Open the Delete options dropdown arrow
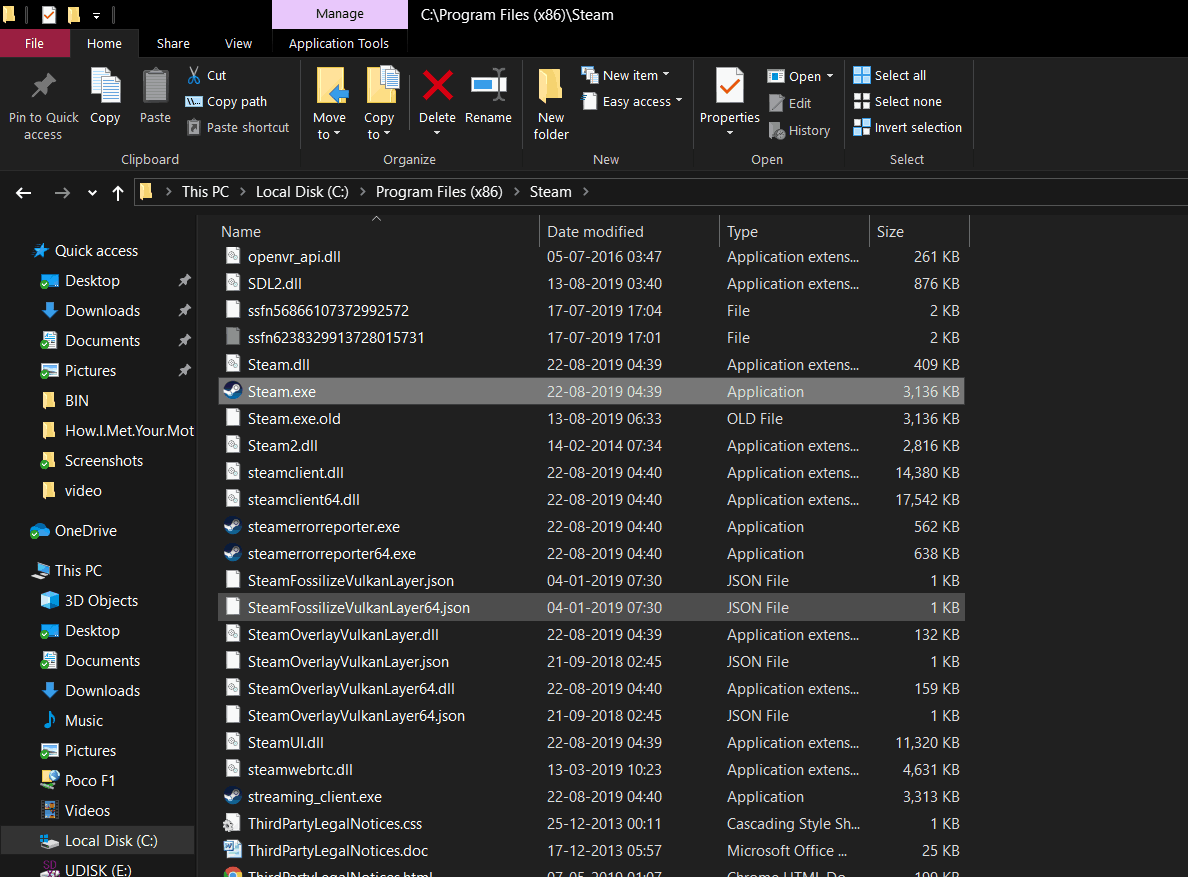The width and height of the screenshot is (1188, 877). click(x=437, y=134)
